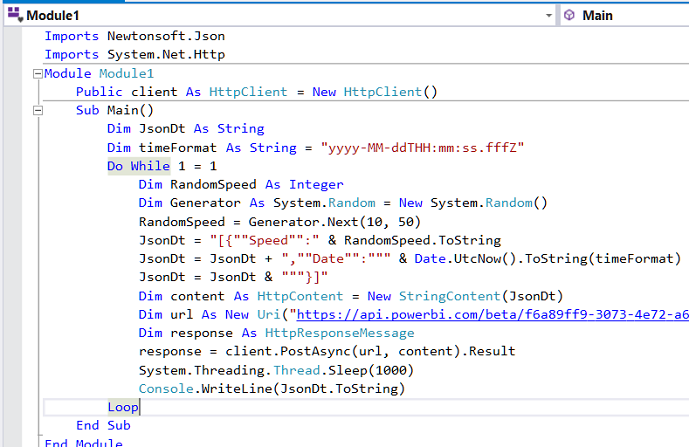The width and height of the screenshot is (689, 447).
Task: Click the purple cube icon beside Main
Action: coord(569,15)
